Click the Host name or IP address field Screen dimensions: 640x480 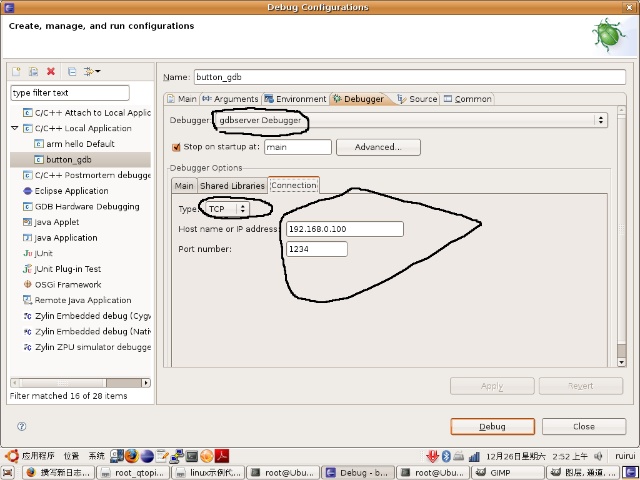coord(345,229)
